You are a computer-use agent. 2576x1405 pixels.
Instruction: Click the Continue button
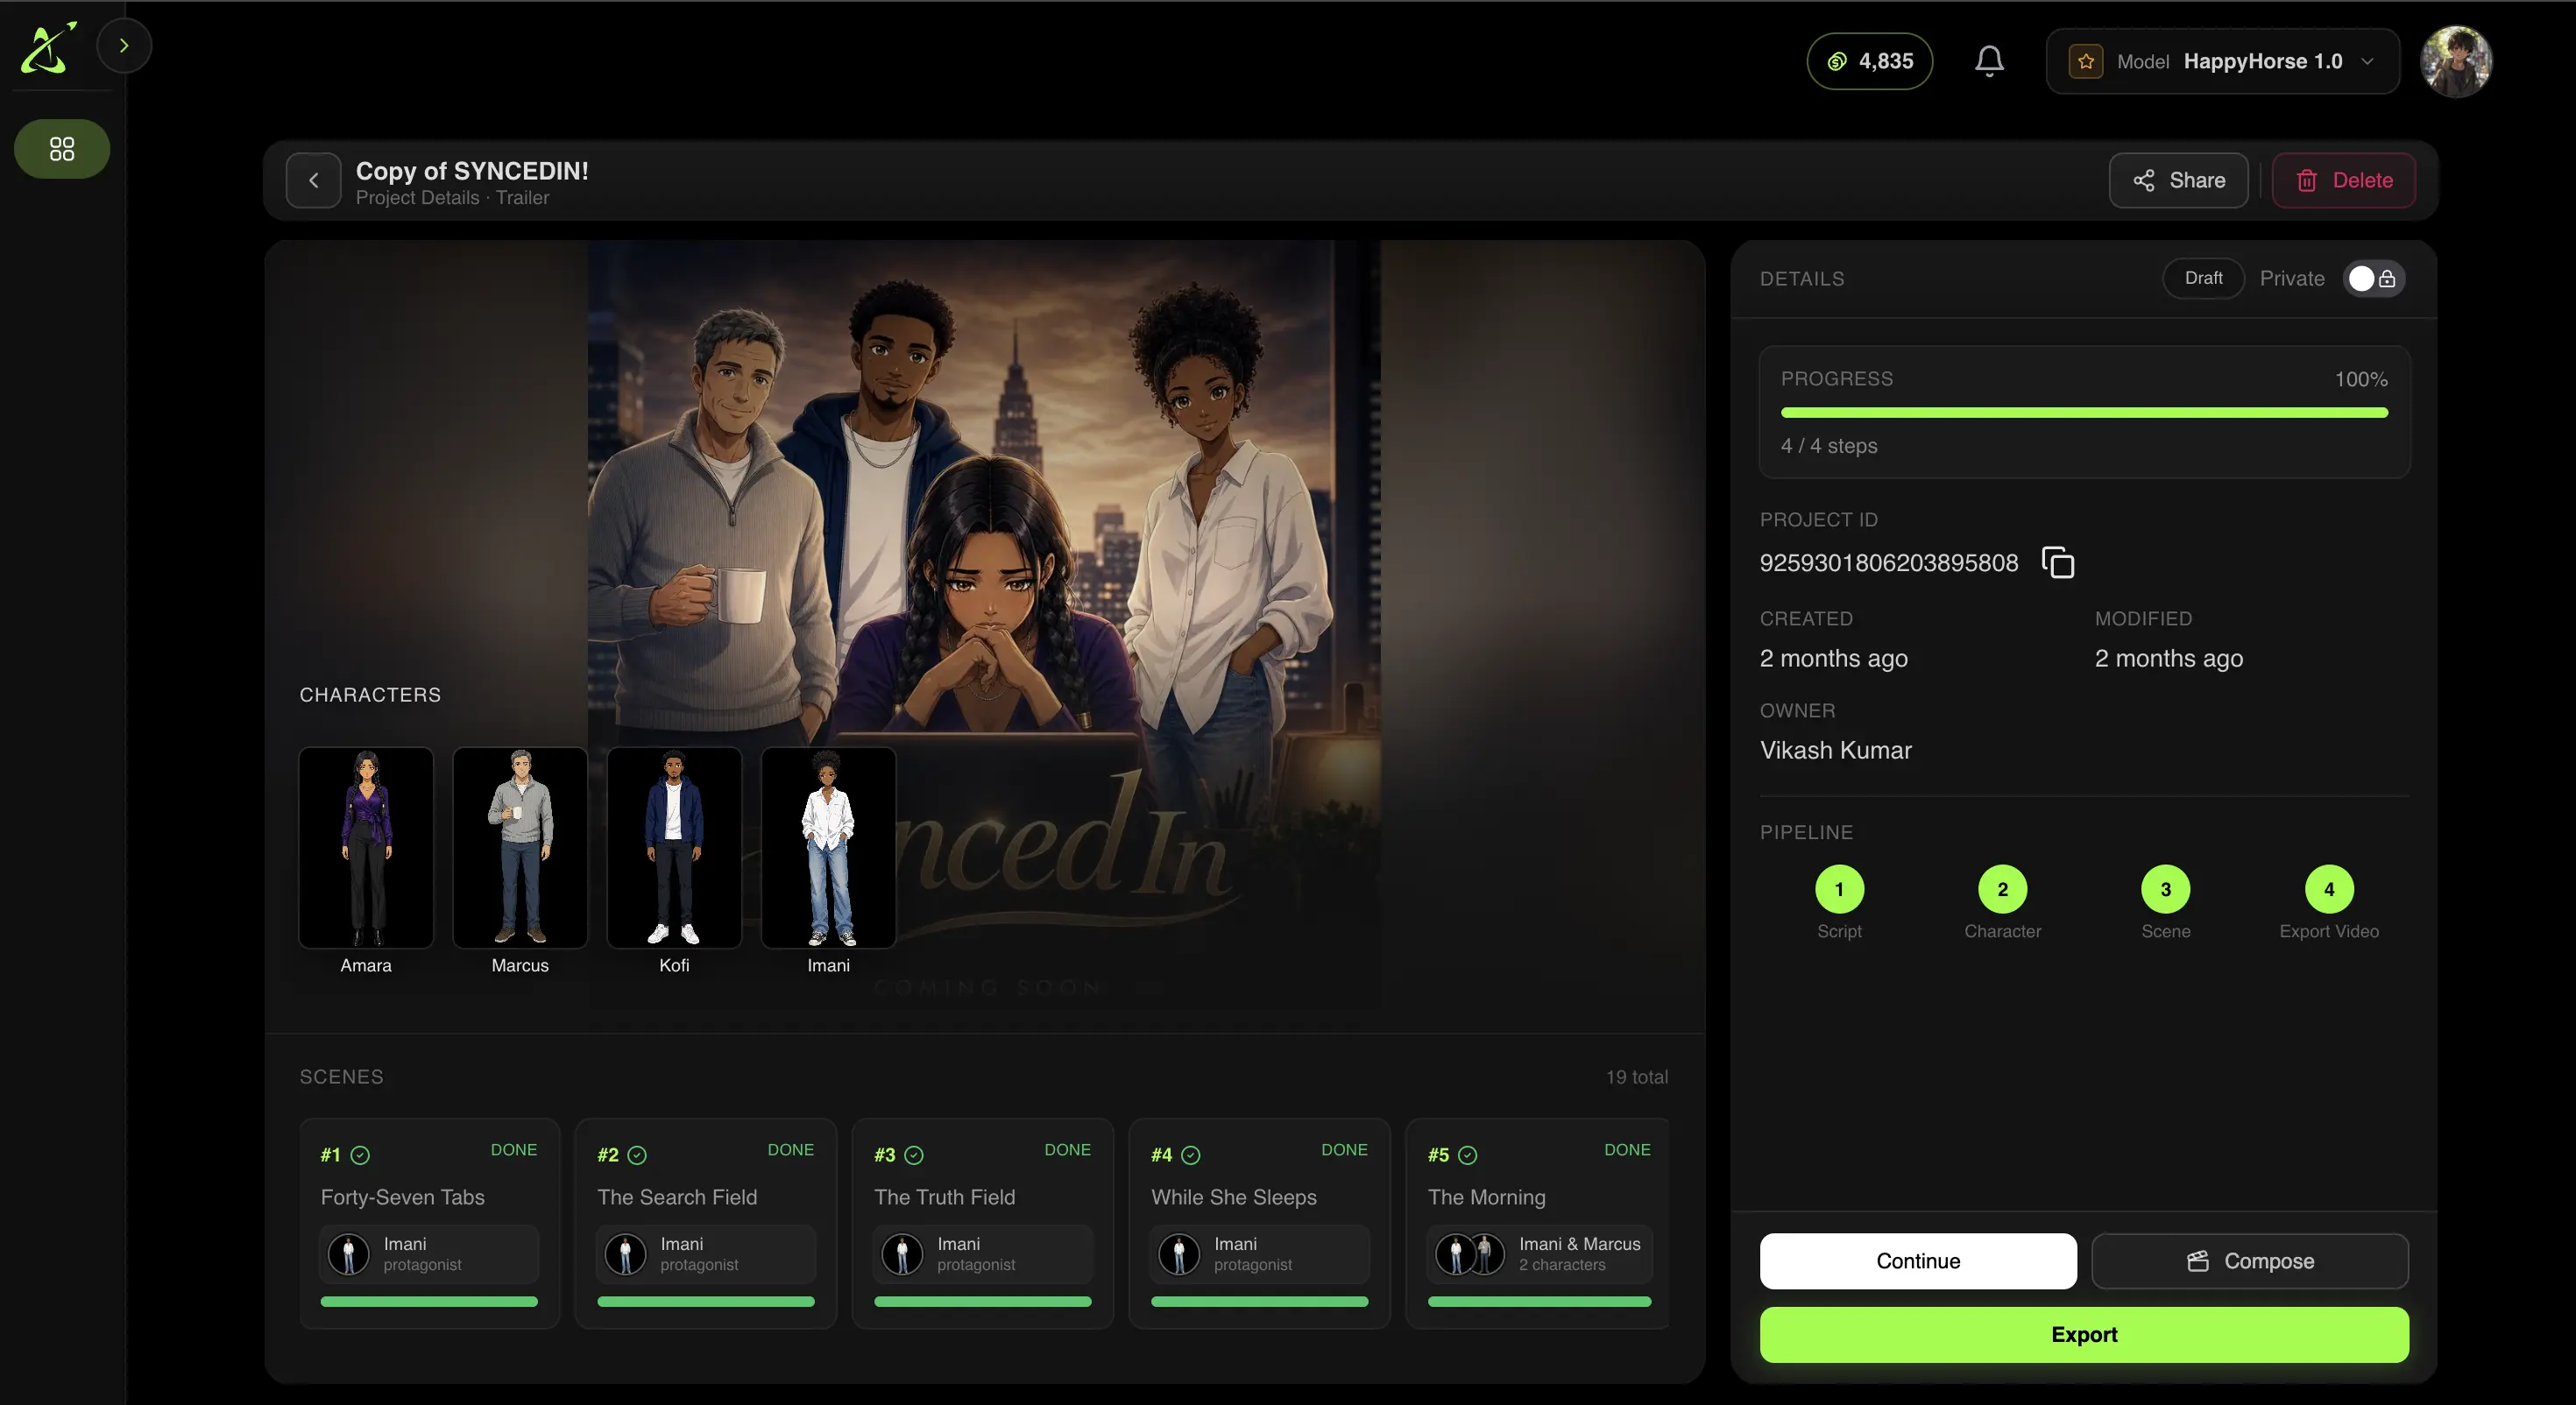1918,1261
